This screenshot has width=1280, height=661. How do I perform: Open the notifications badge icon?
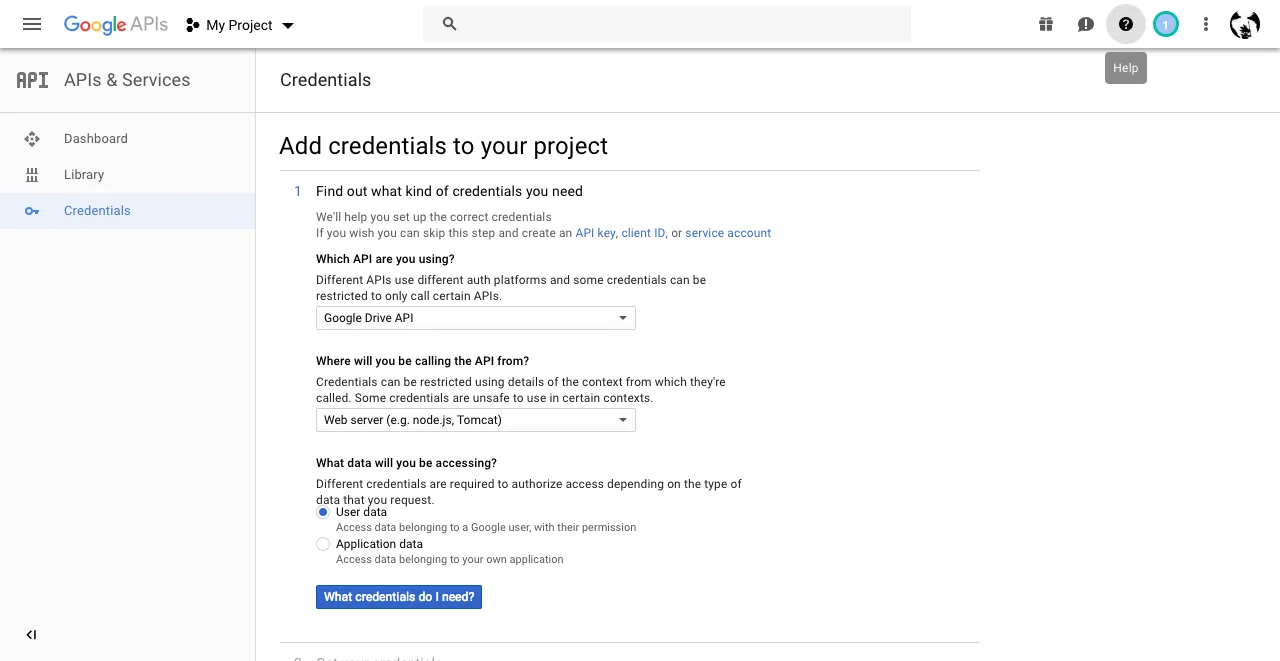1166,24
